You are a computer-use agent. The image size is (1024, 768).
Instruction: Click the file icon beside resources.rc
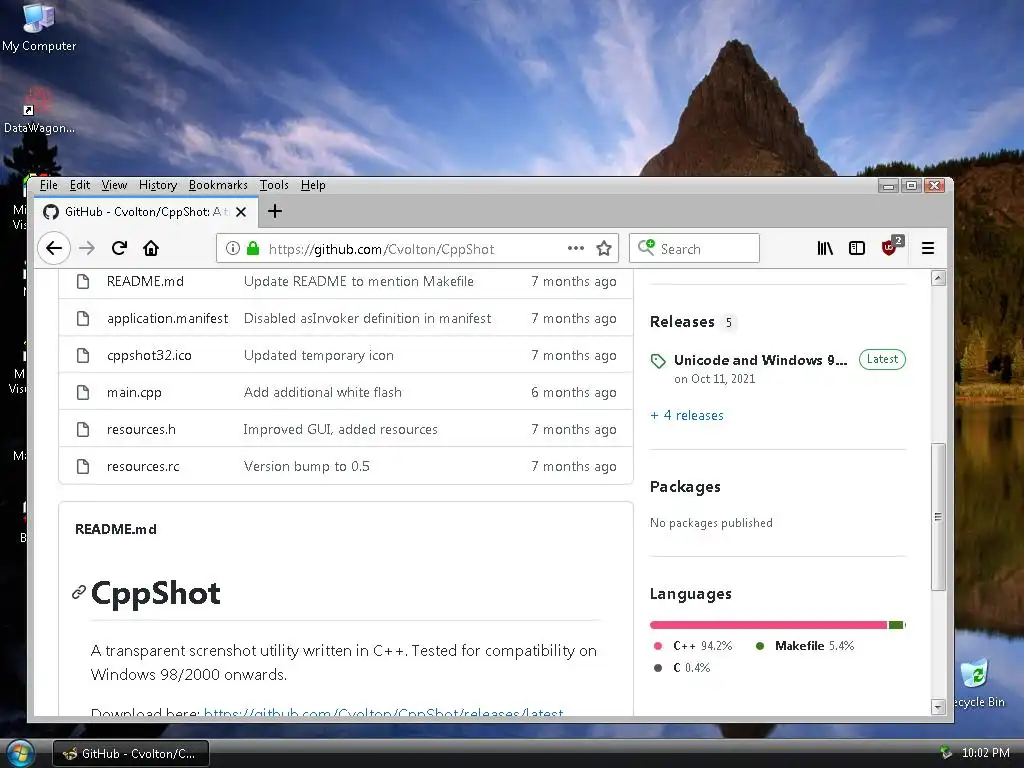click(x=83, y=466)
